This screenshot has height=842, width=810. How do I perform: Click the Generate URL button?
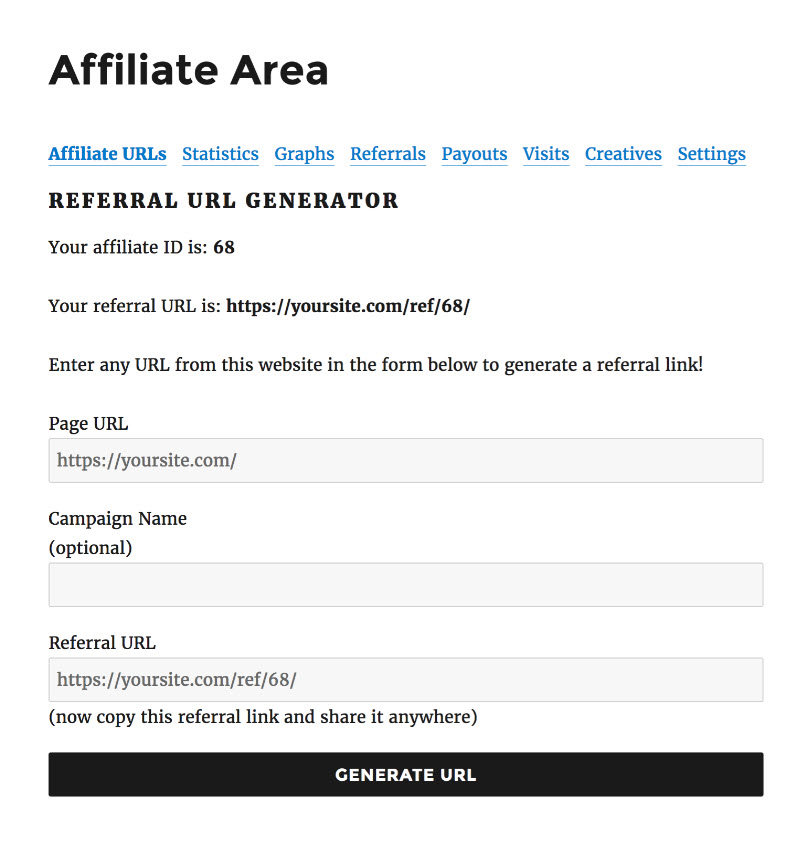pos(406,774)
